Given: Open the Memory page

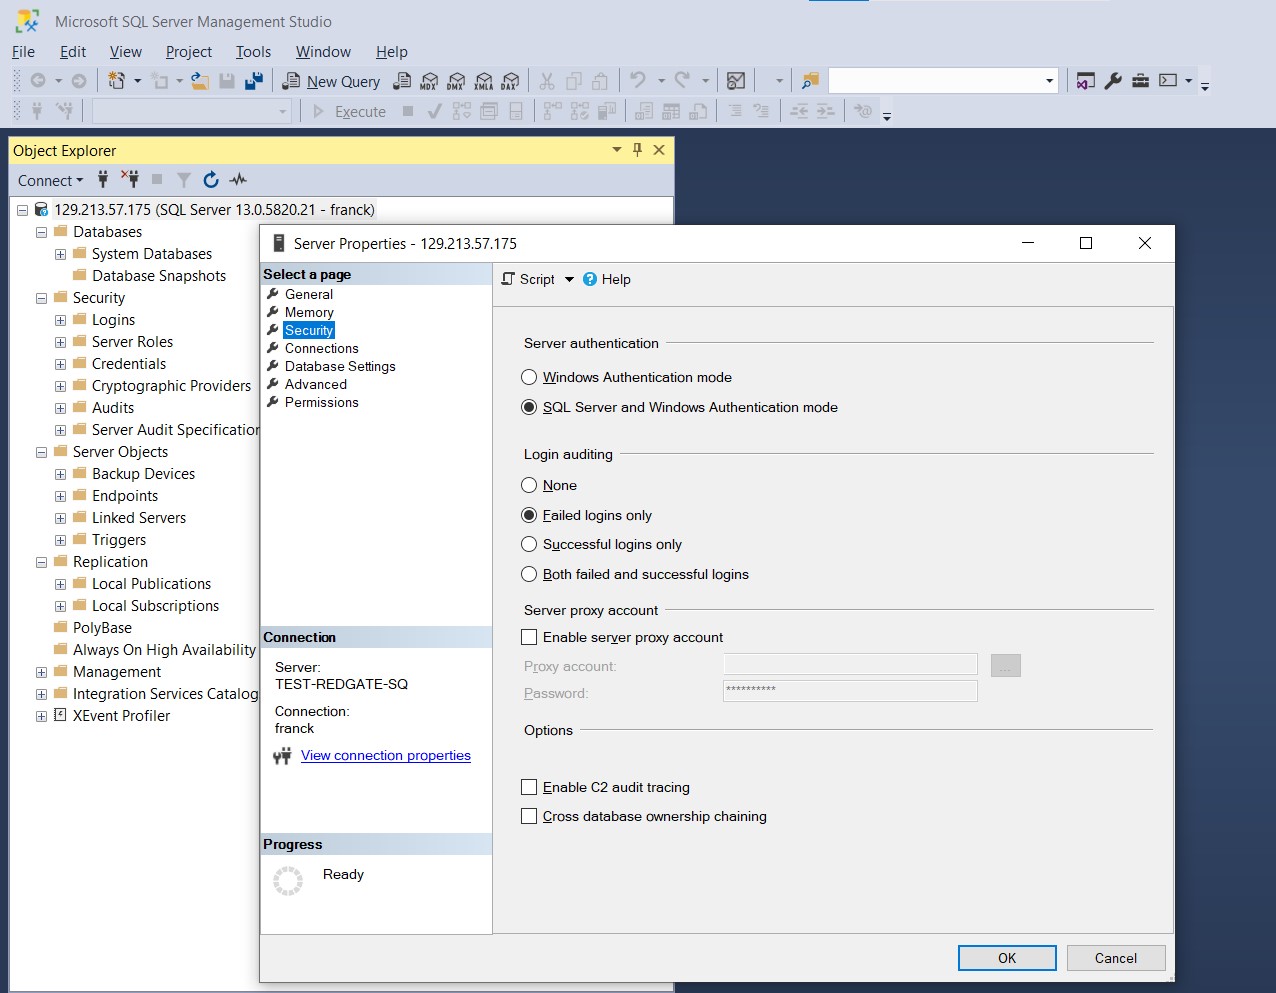Looking at the screenshot, I should [x=309, y=312].
